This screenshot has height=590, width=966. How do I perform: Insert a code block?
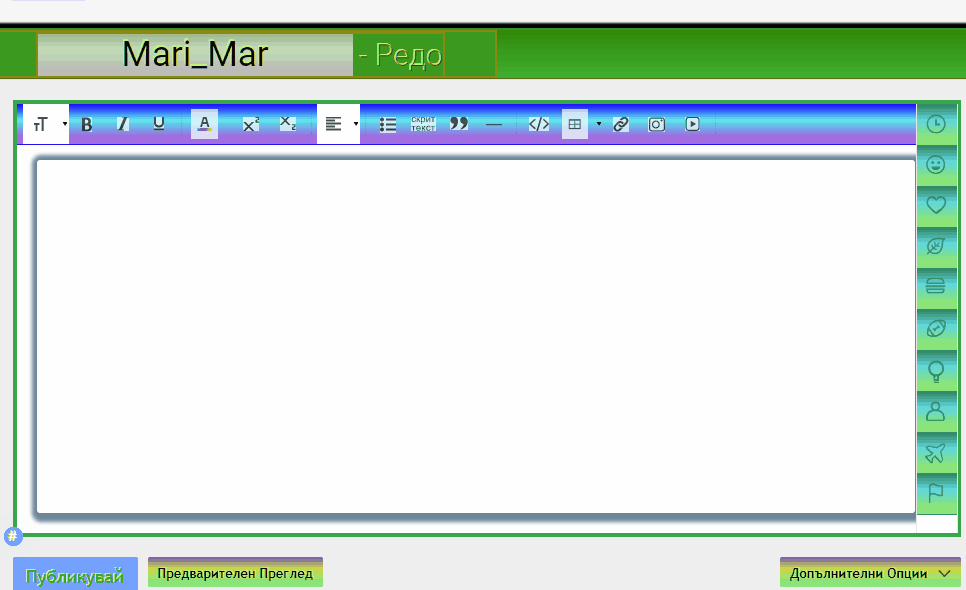click(x=538, y=124)
